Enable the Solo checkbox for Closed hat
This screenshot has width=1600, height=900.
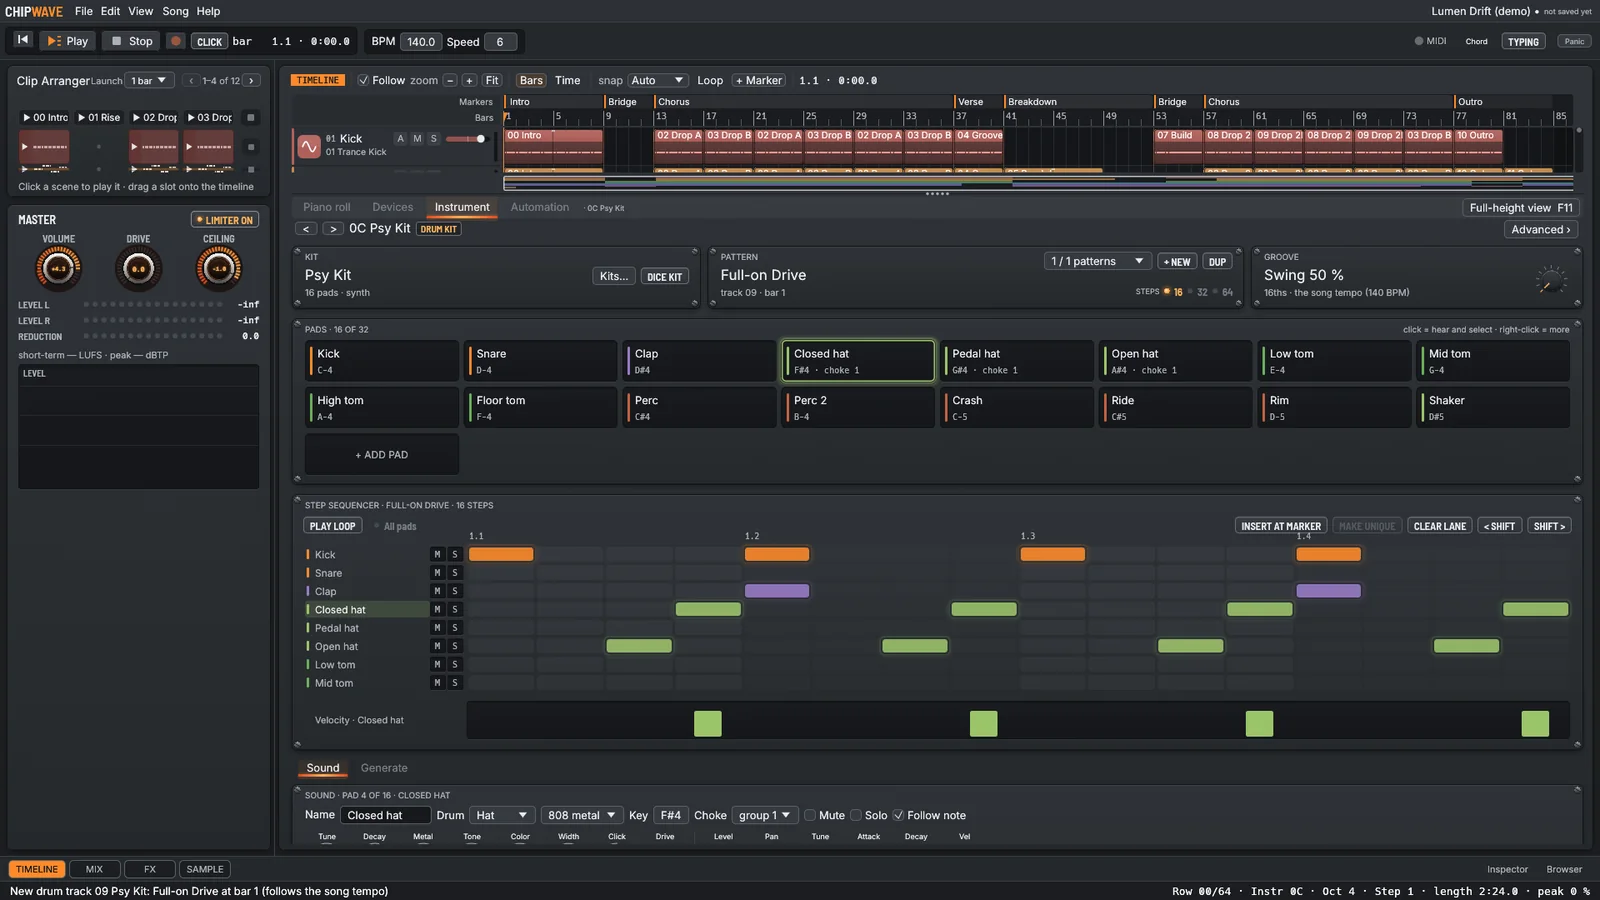click(856, 815)
